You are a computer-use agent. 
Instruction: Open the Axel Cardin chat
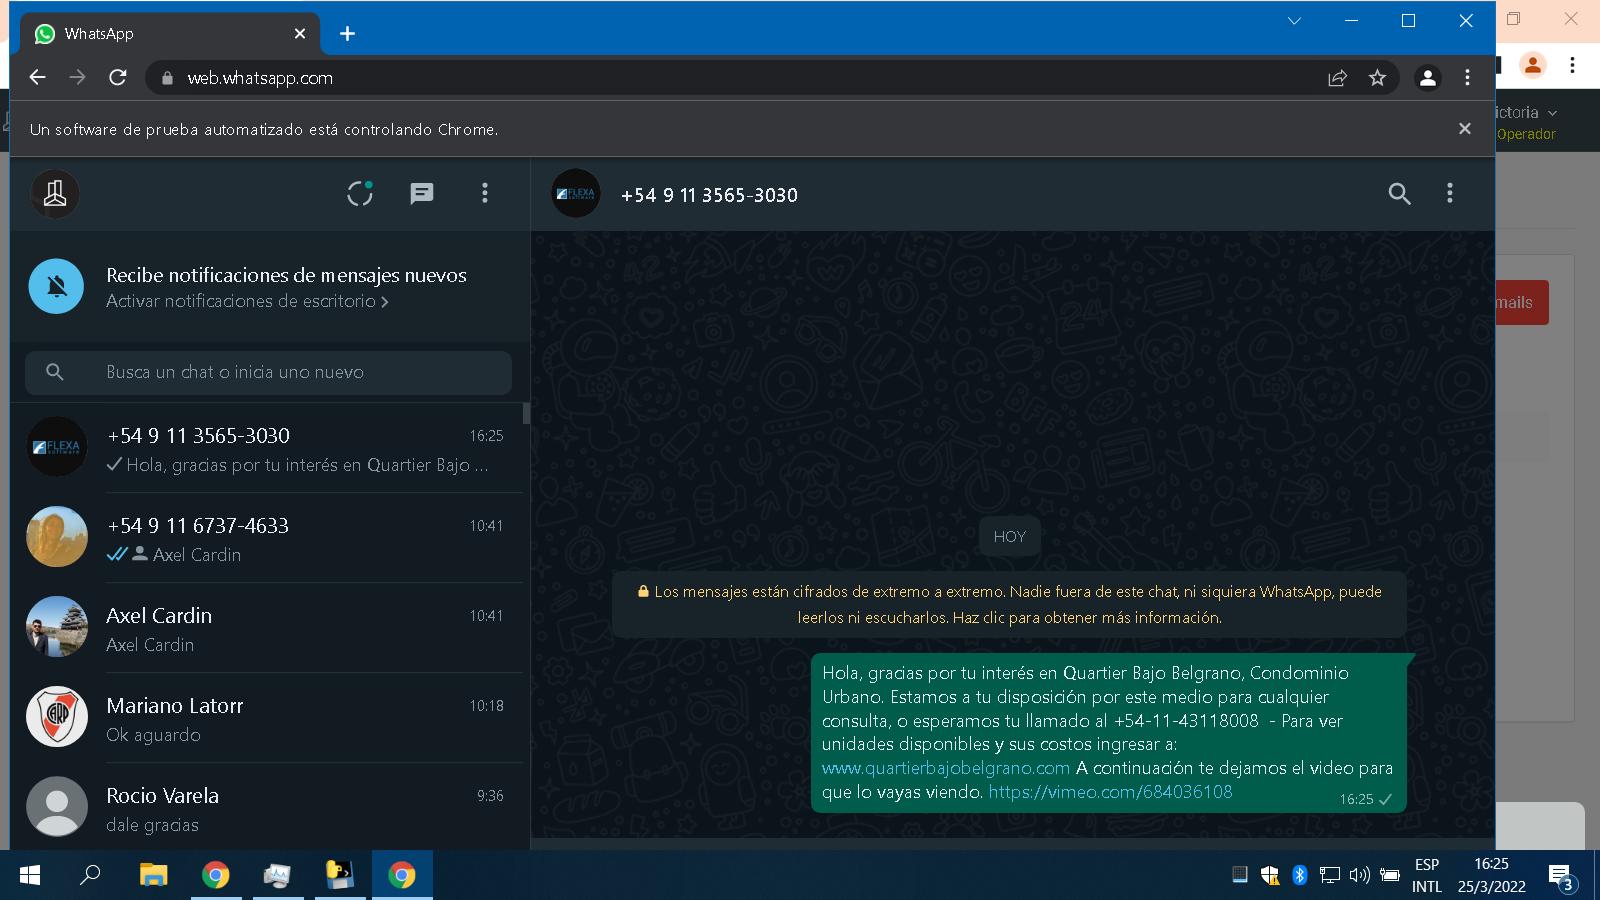tap(266, 628)
